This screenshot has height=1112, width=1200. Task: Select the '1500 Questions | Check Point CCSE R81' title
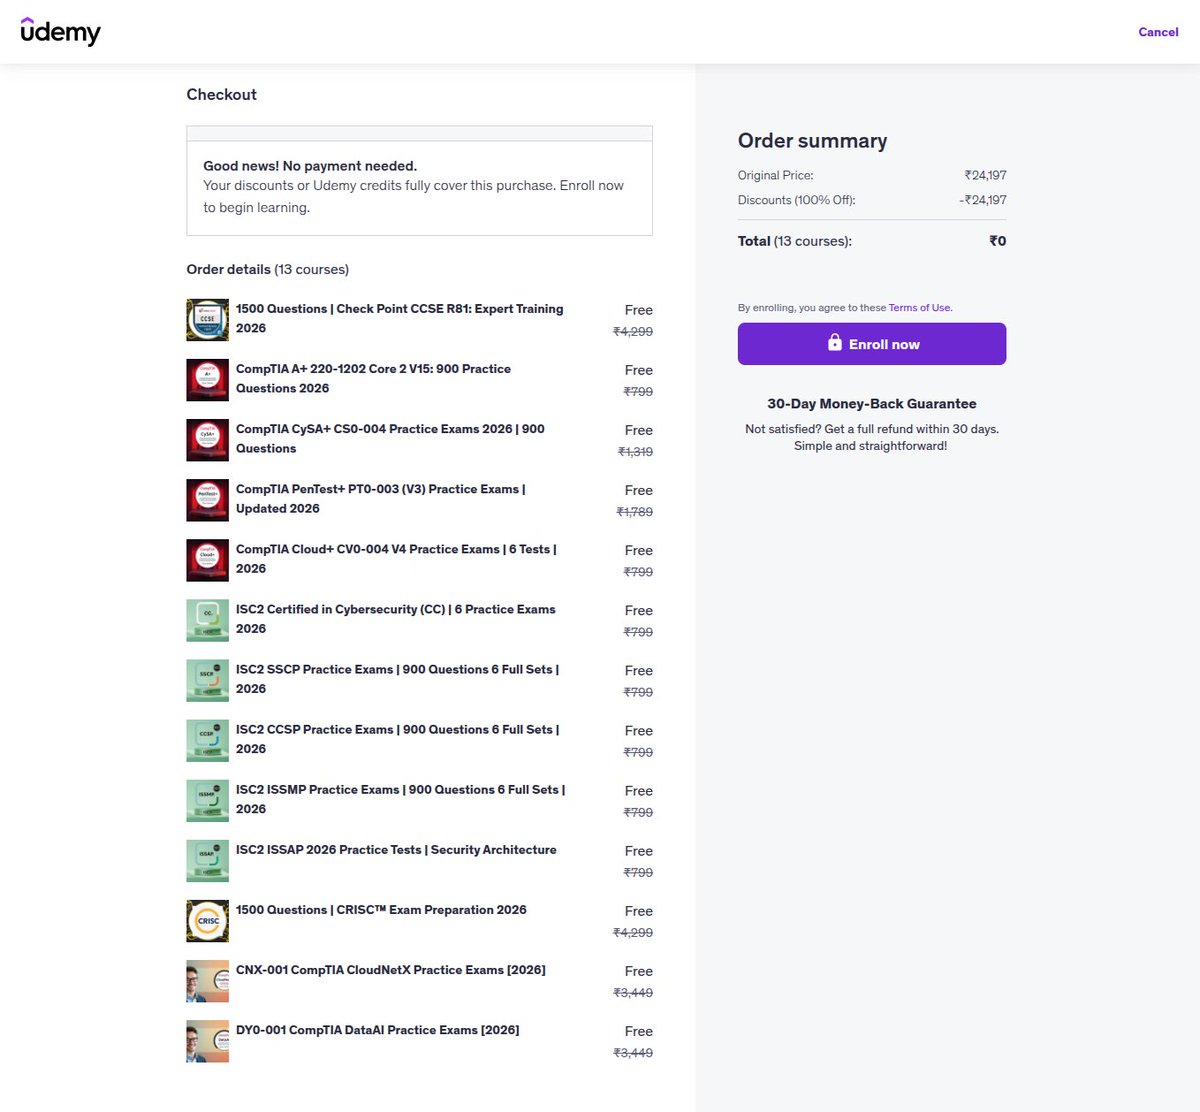point(400,318)
